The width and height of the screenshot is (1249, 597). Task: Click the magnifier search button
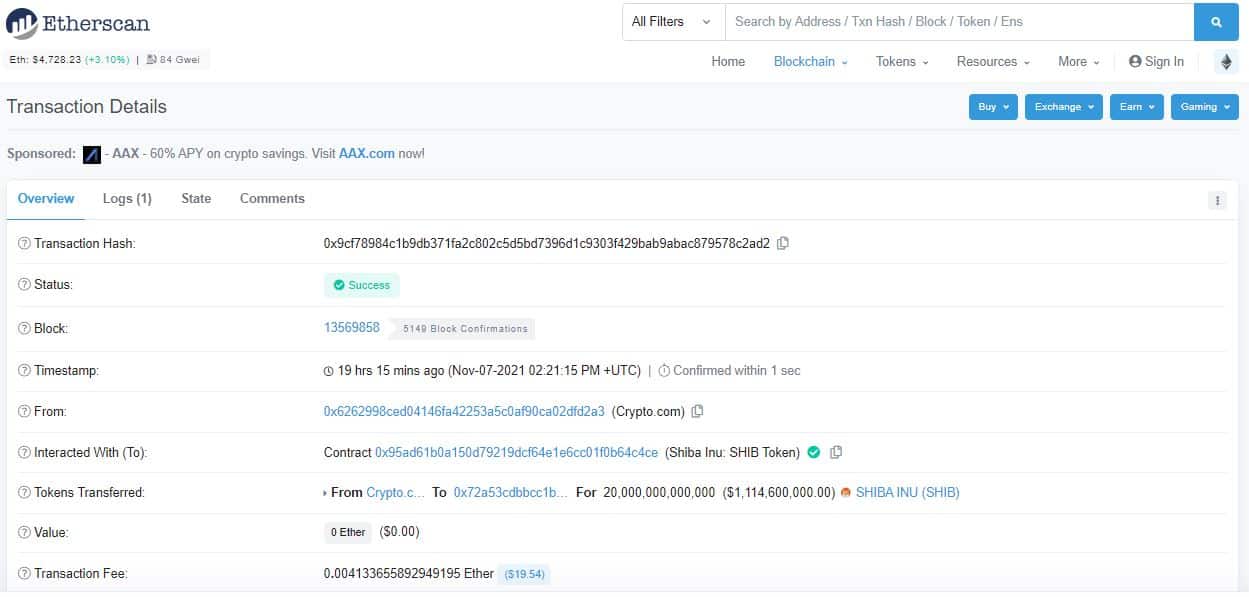[x=1216, y=22]
